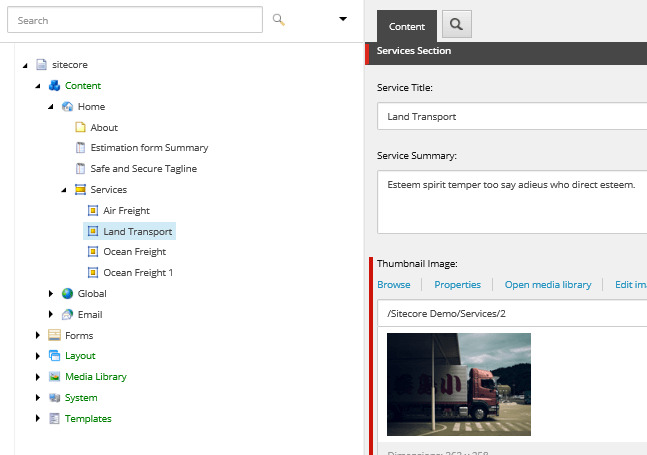Click the Layout node icon
647x455 pixels.
(55, 356)
